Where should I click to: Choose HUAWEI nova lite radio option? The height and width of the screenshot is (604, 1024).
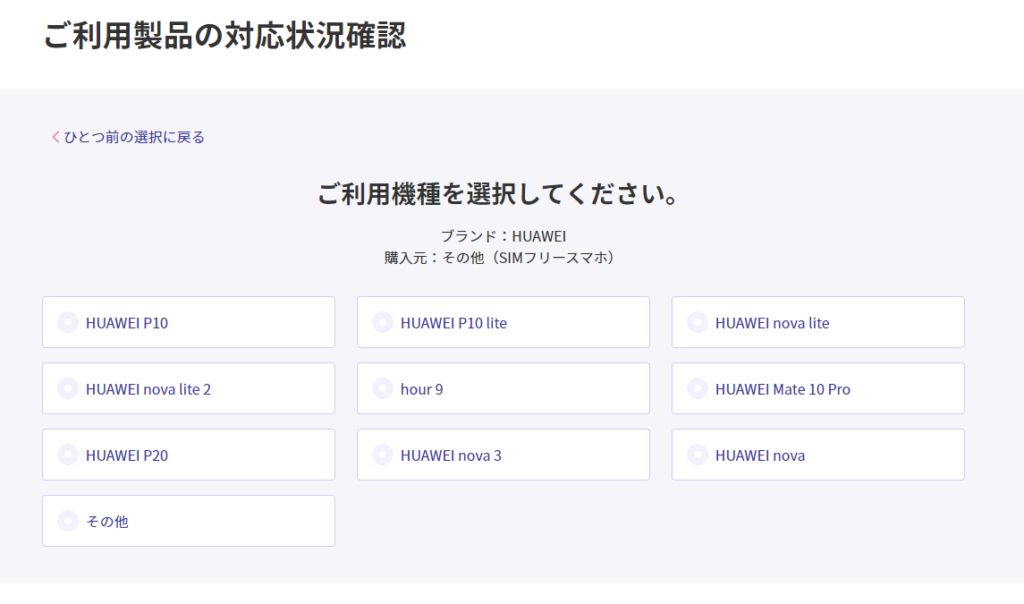click(x=818, y=323)
